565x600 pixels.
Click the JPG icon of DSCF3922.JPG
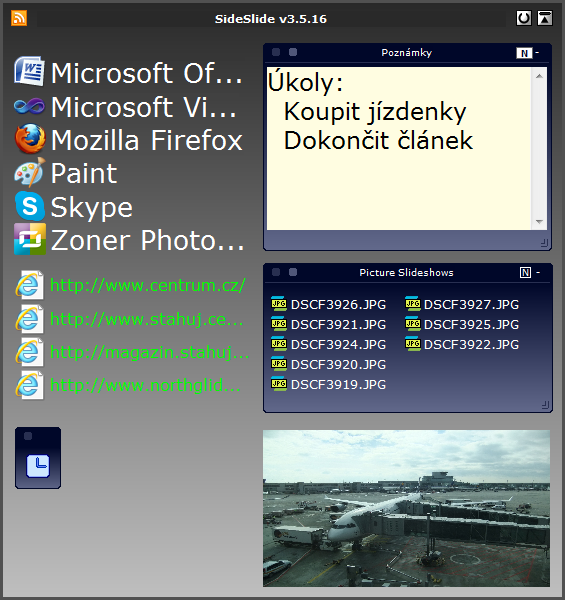tap(413, 343)
